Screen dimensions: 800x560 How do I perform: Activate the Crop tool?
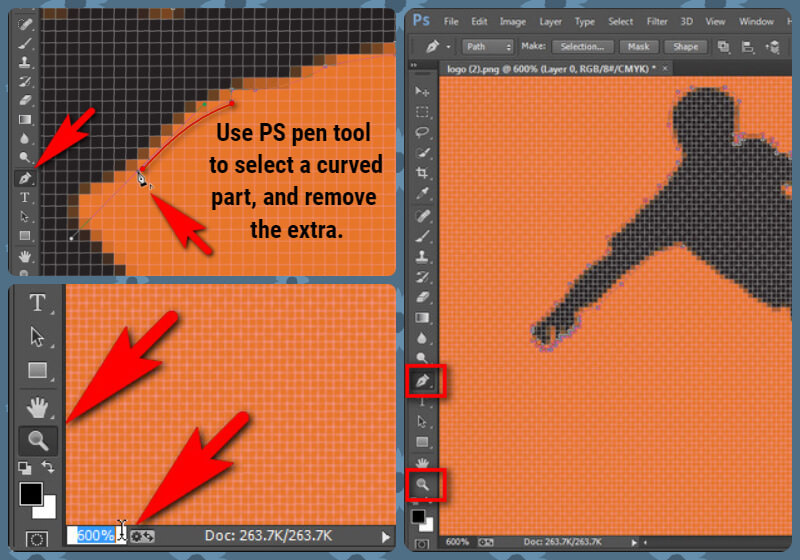(422, 173)
